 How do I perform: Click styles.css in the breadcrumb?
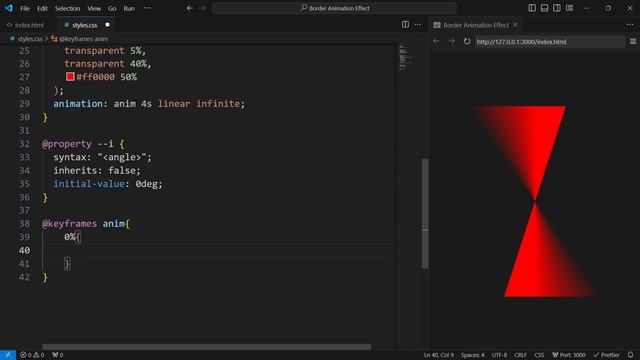click(29, 39)
